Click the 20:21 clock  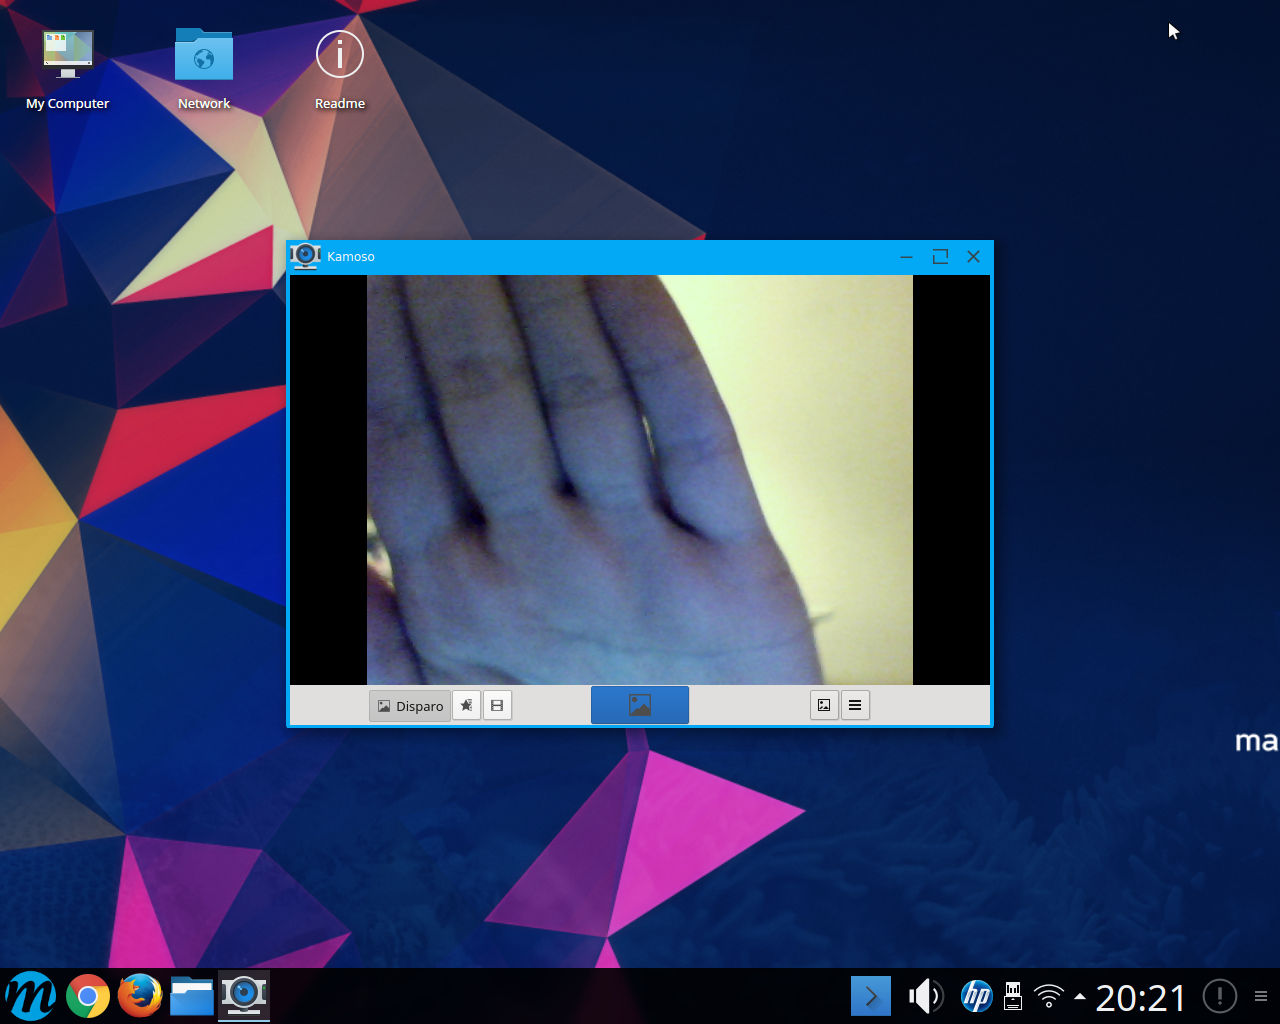[1141, 997]
